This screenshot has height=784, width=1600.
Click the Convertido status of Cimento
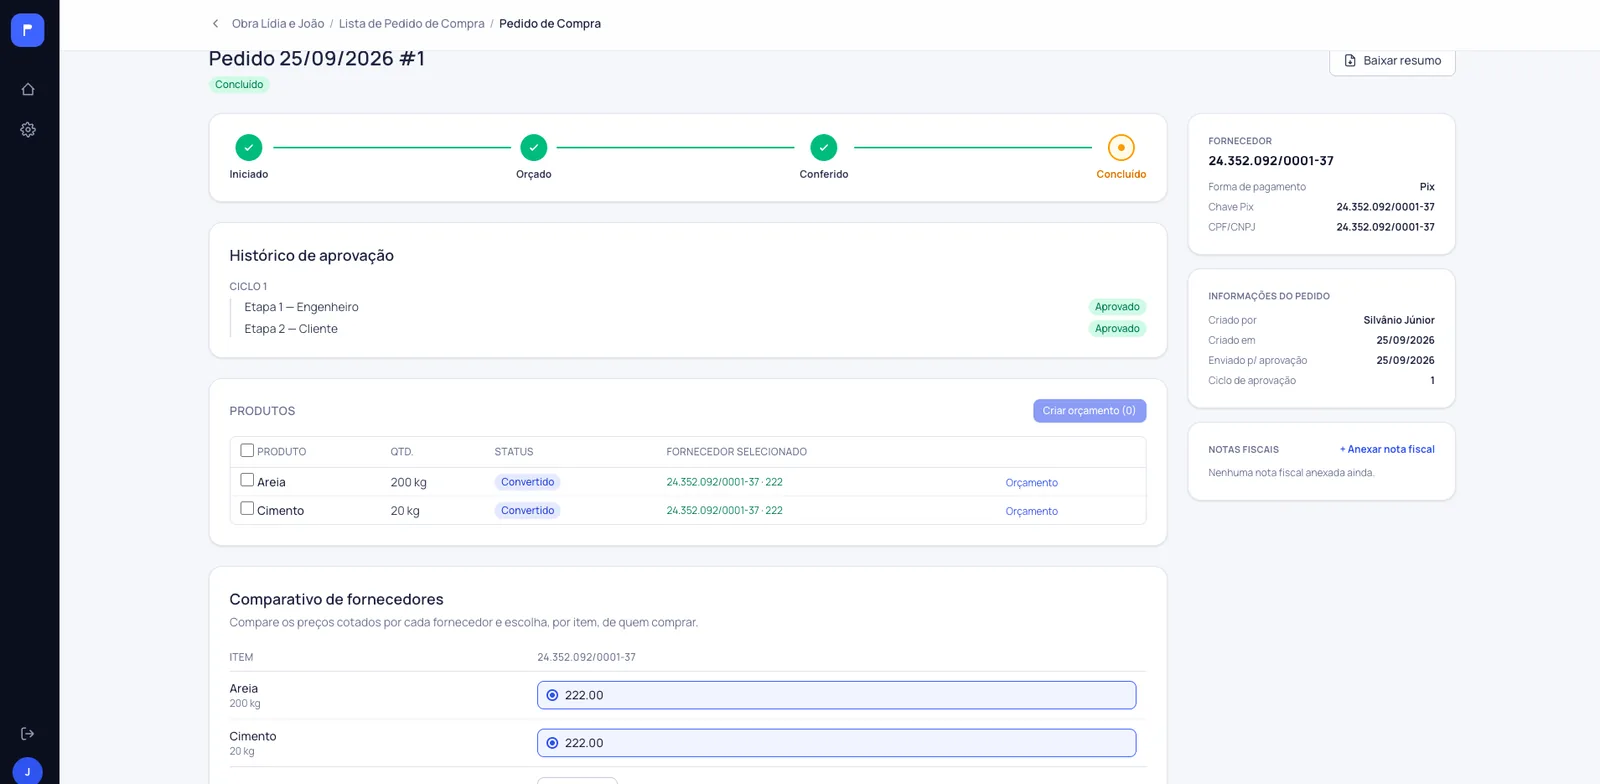click(x=527, y=510)
